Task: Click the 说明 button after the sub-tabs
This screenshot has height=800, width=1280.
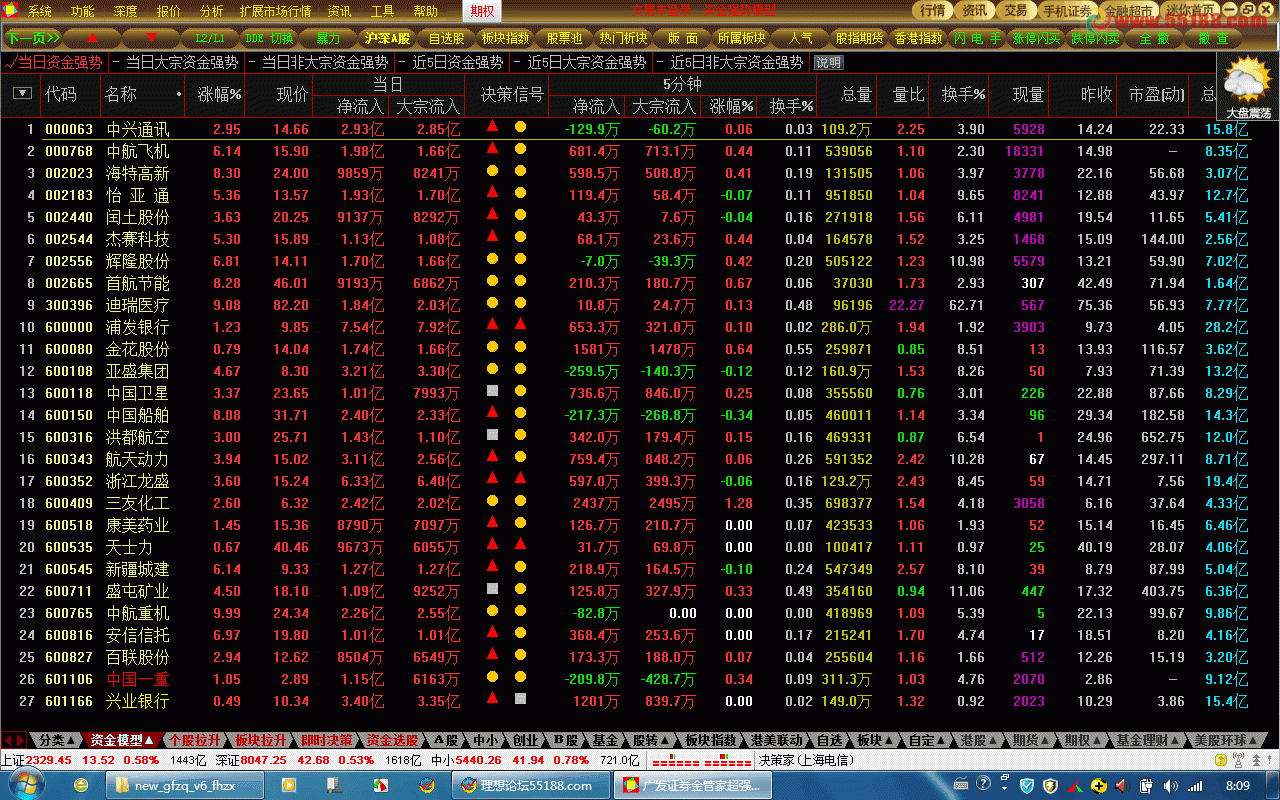Action: [828, 62]
